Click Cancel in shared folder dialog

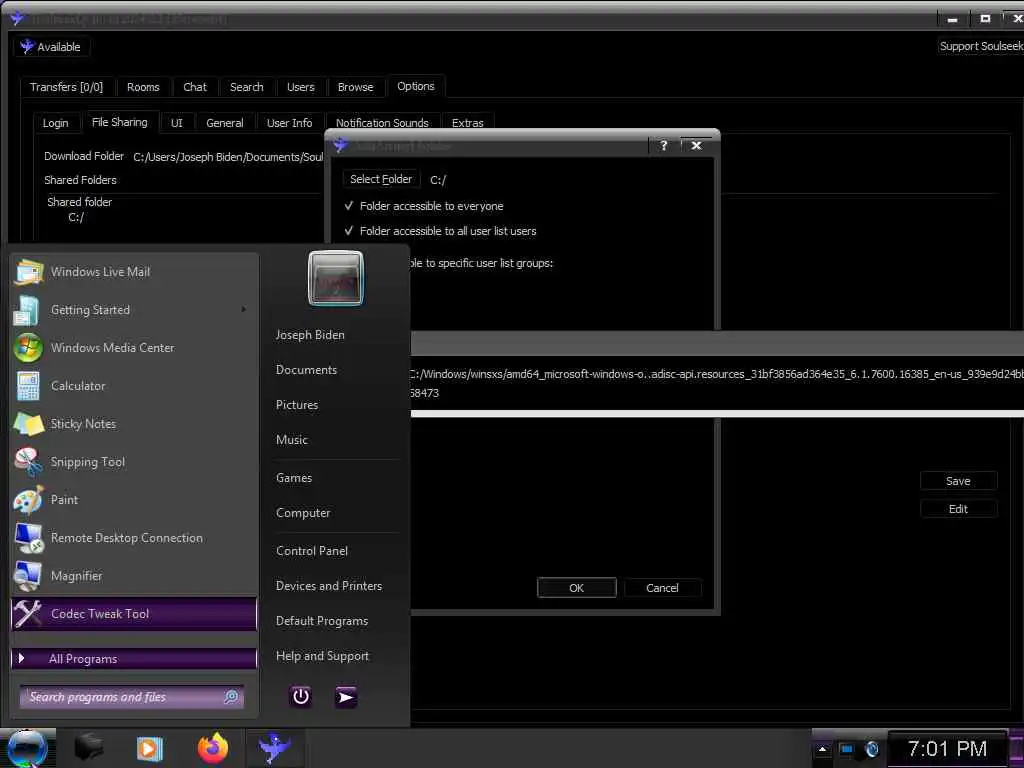[x=662, y=588]
